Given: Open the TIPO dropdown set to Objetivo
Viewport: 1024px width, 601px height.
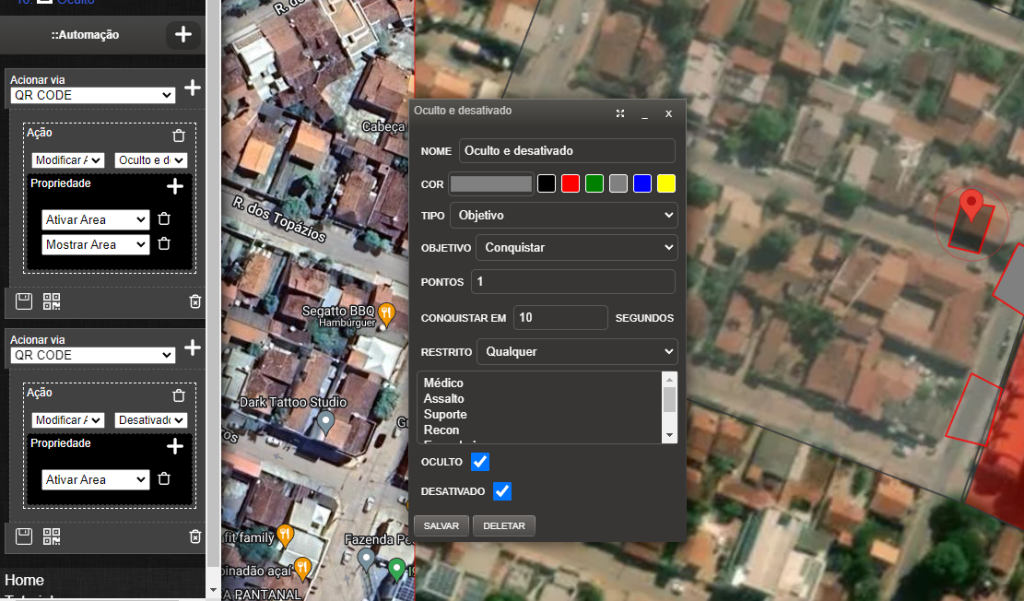Looking at the screenshot, I should tap(563, 215).
